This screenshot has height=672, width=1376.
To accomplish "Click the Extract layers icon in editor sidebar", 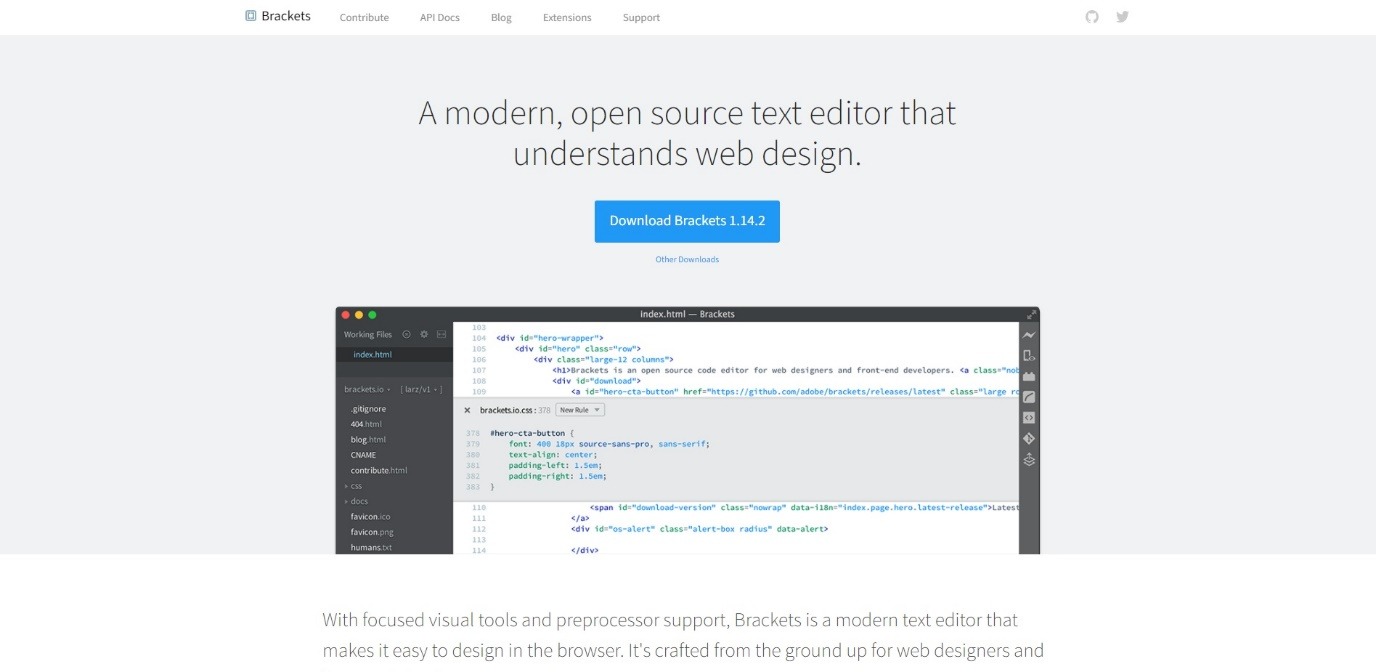I will pos(1029,460).
